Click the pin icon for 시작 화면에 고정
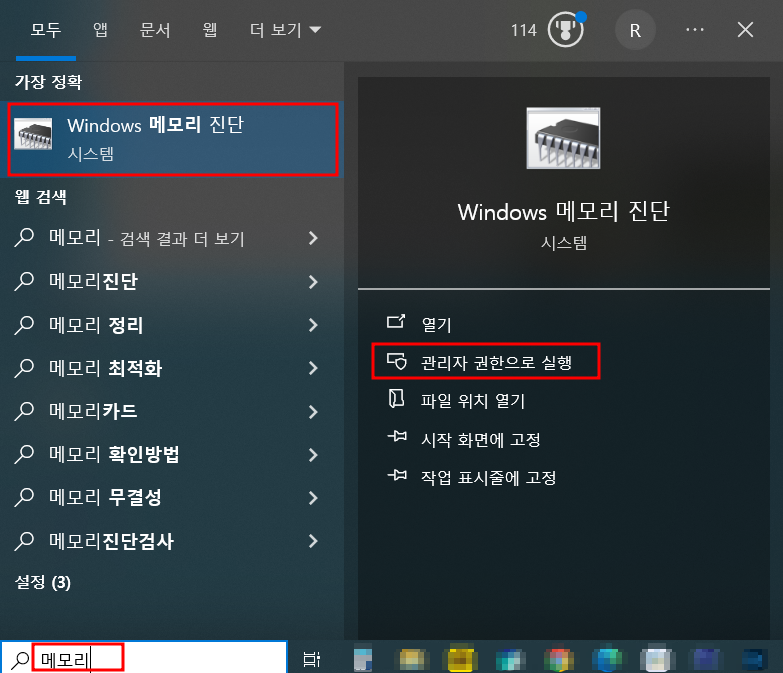 (x=397, y=437)
